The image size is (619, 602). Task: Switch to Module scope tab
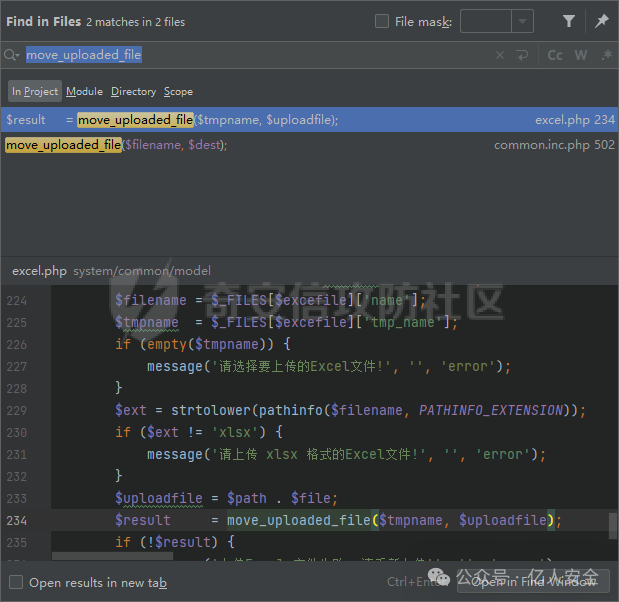coord(84,91)
